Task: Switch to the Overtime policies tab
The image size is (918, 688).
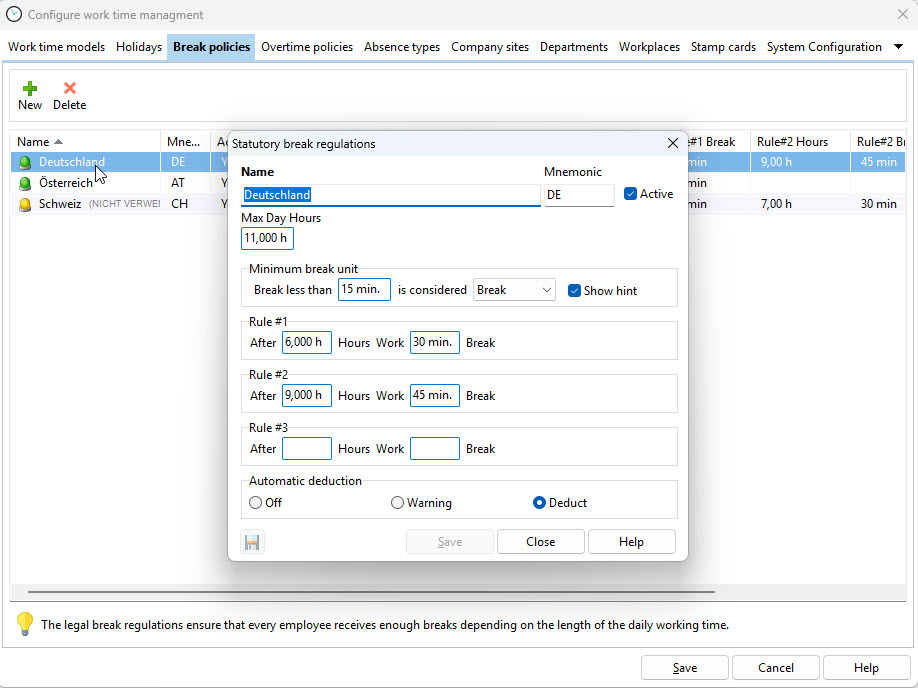Action: tap(307, 47)
